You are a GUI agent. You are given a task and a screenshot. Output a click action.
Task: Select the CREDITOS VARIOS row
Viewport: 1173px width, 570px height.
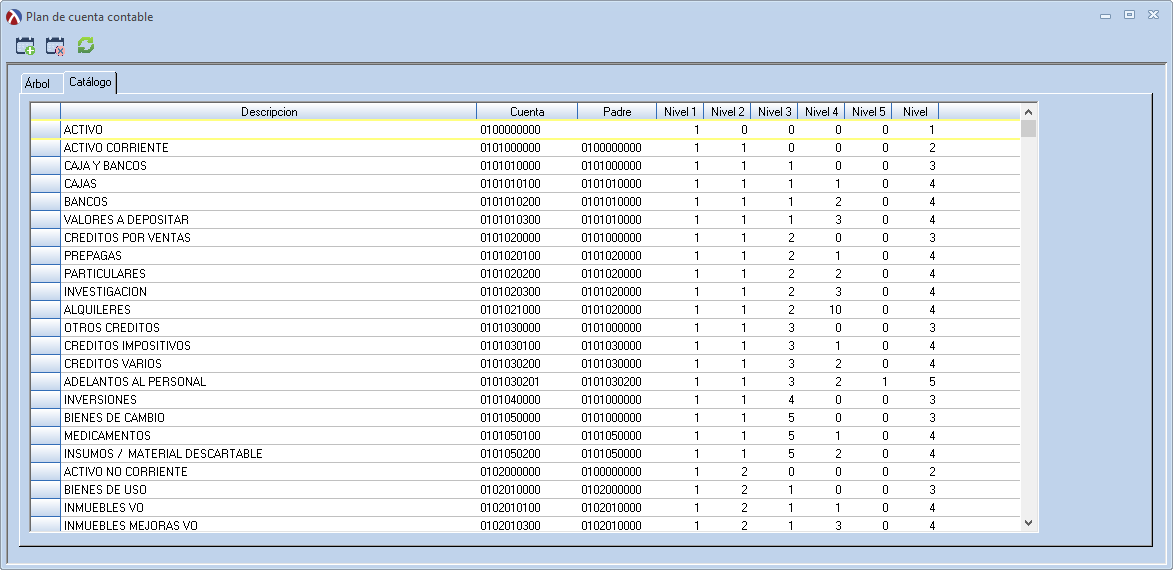[525, 364]
